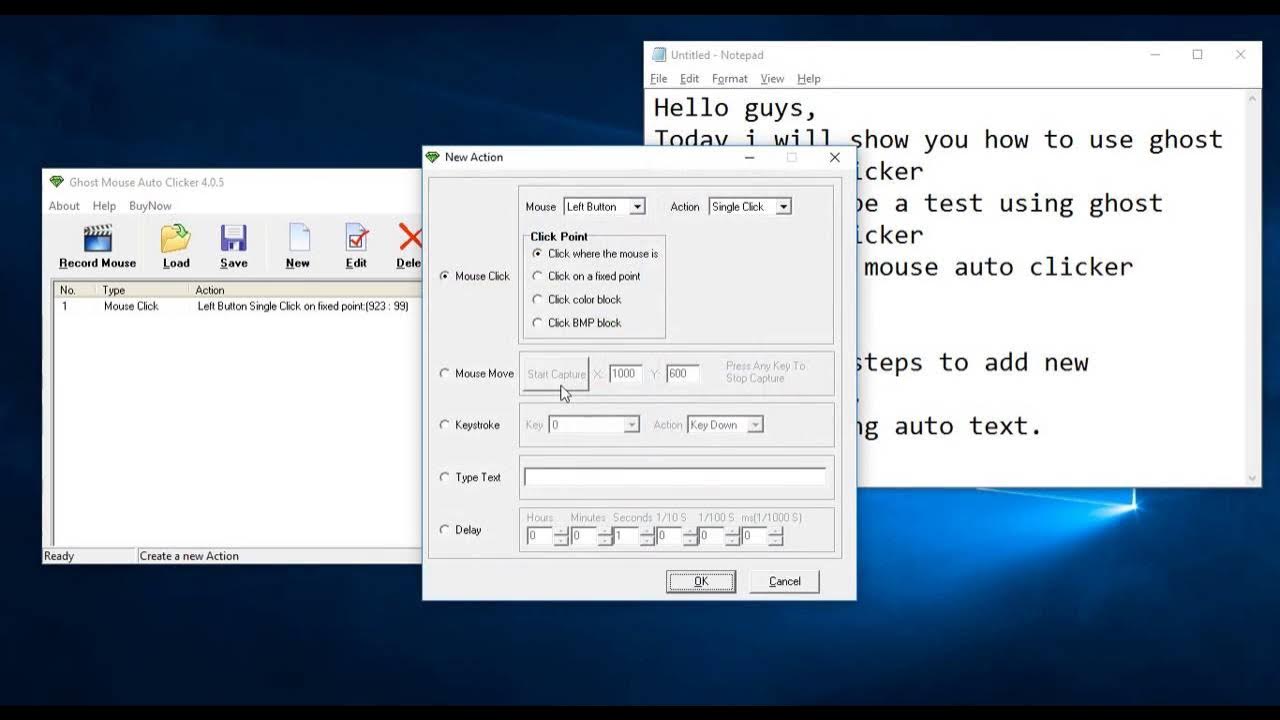Choose Click on a fixed point option

[538, 276]
